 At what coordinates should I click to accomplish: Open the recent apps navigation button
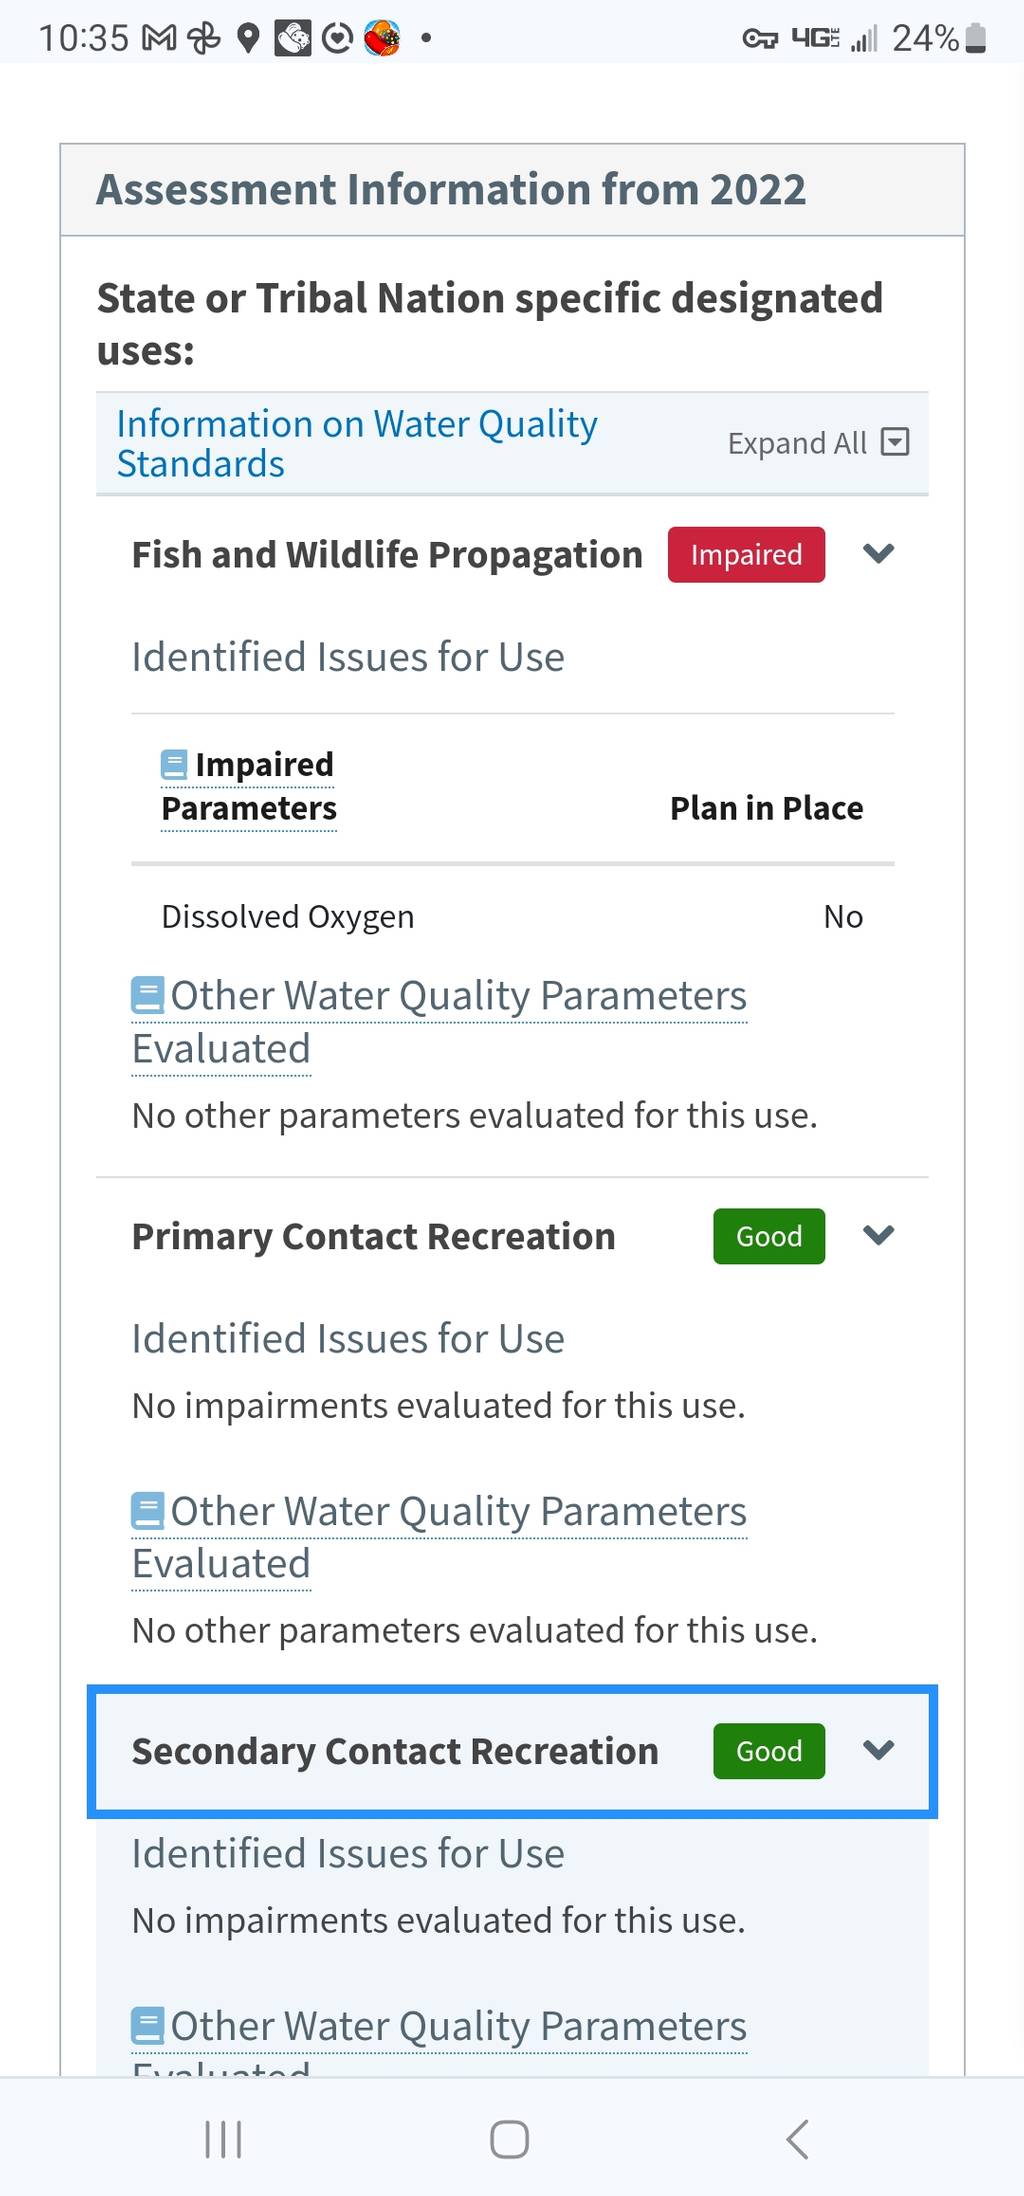point(223,2139)
